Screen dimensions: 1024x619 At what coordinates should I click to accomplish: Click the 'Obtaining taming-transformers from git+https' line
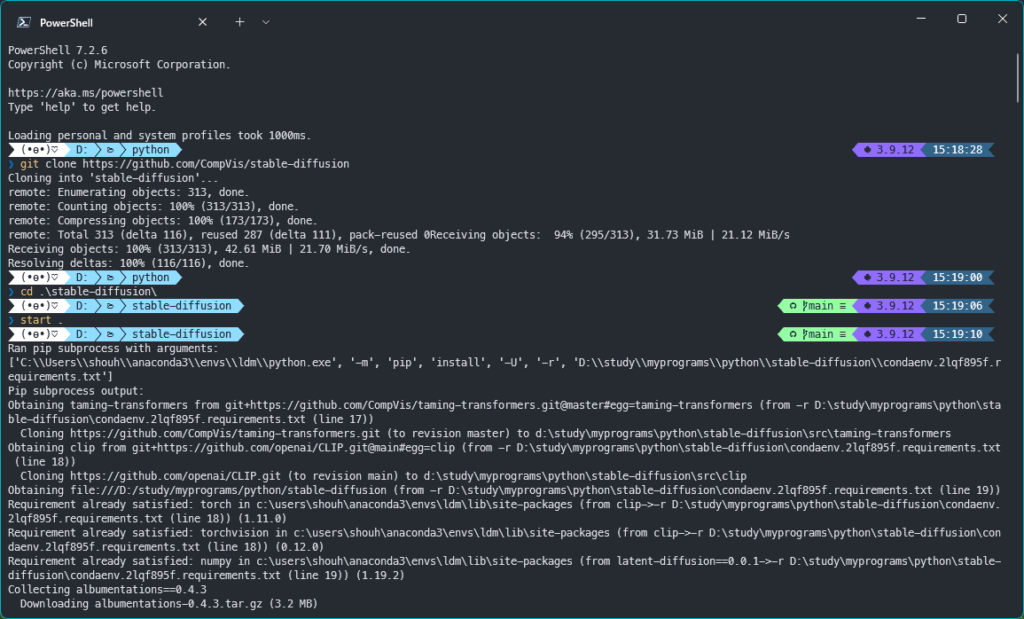504,412
